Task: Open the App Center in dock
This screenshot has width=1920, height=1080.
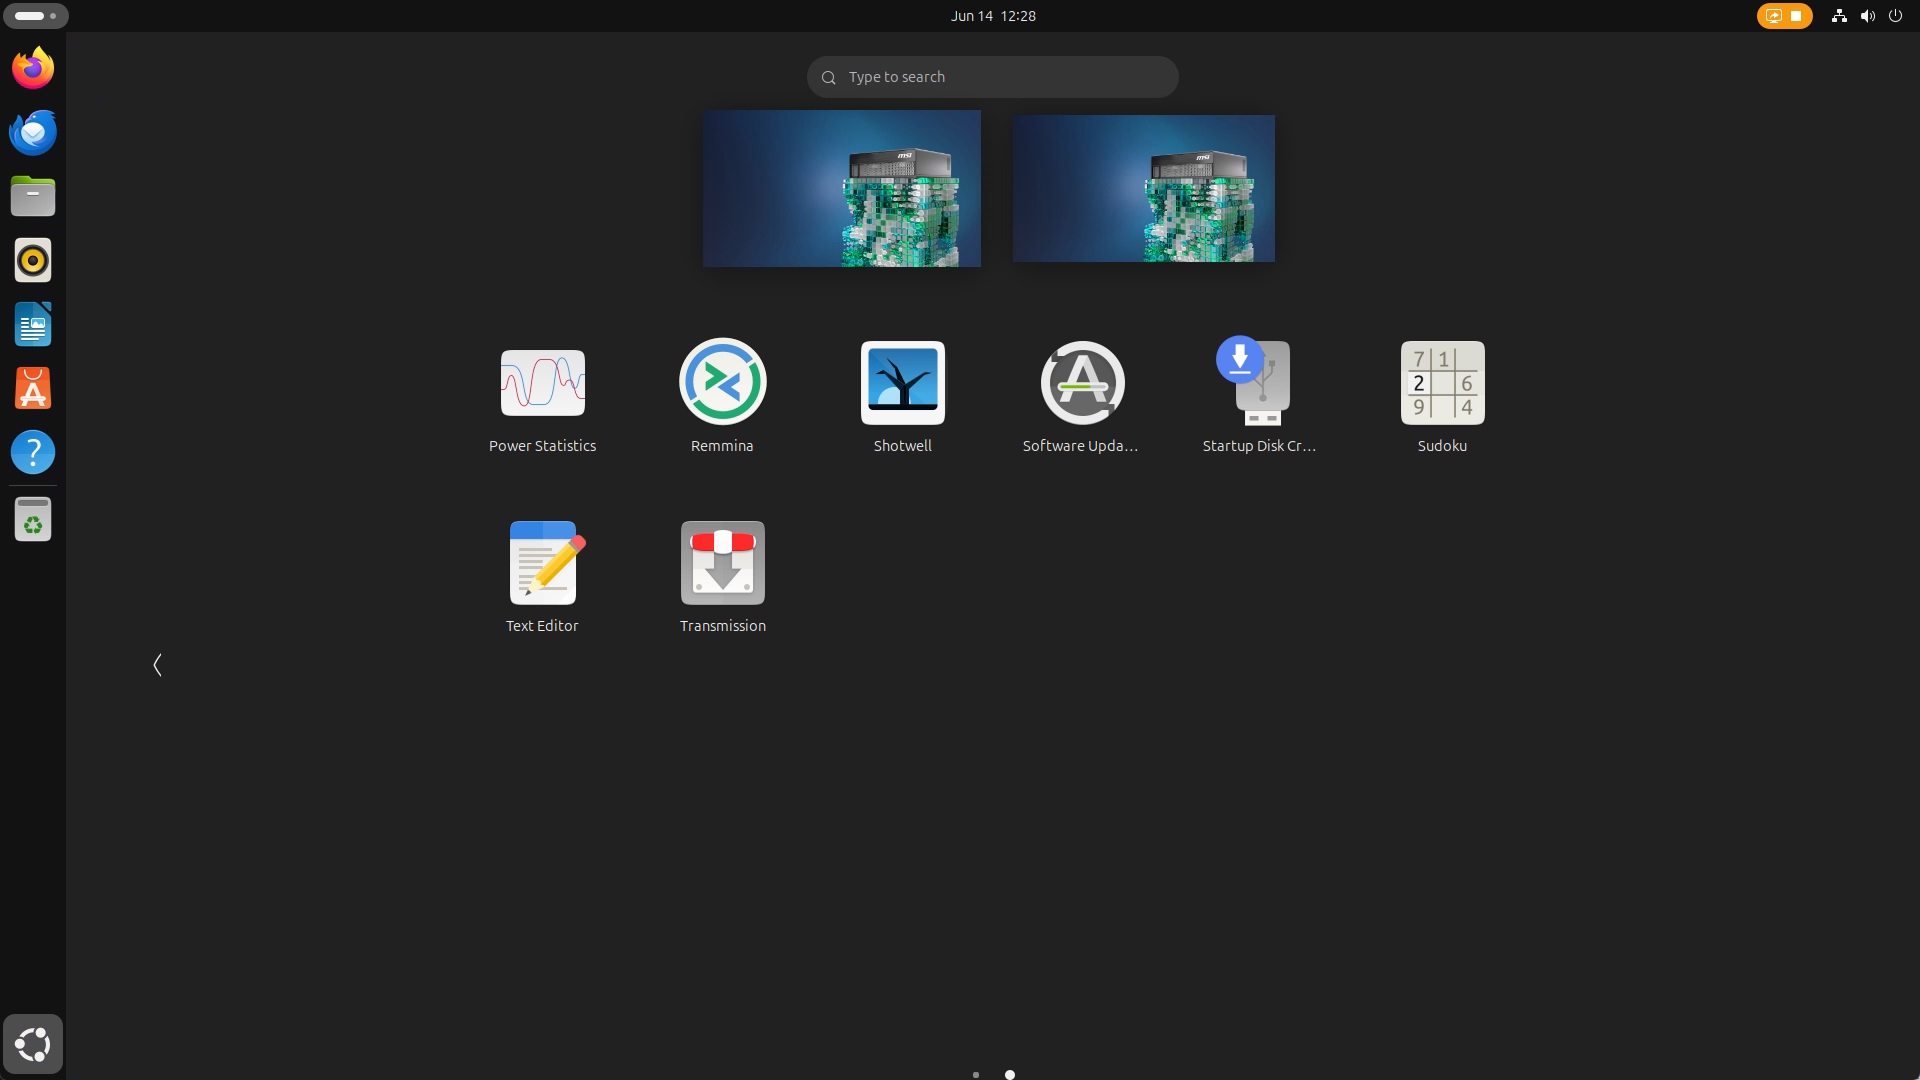Action: click(33, 388)
